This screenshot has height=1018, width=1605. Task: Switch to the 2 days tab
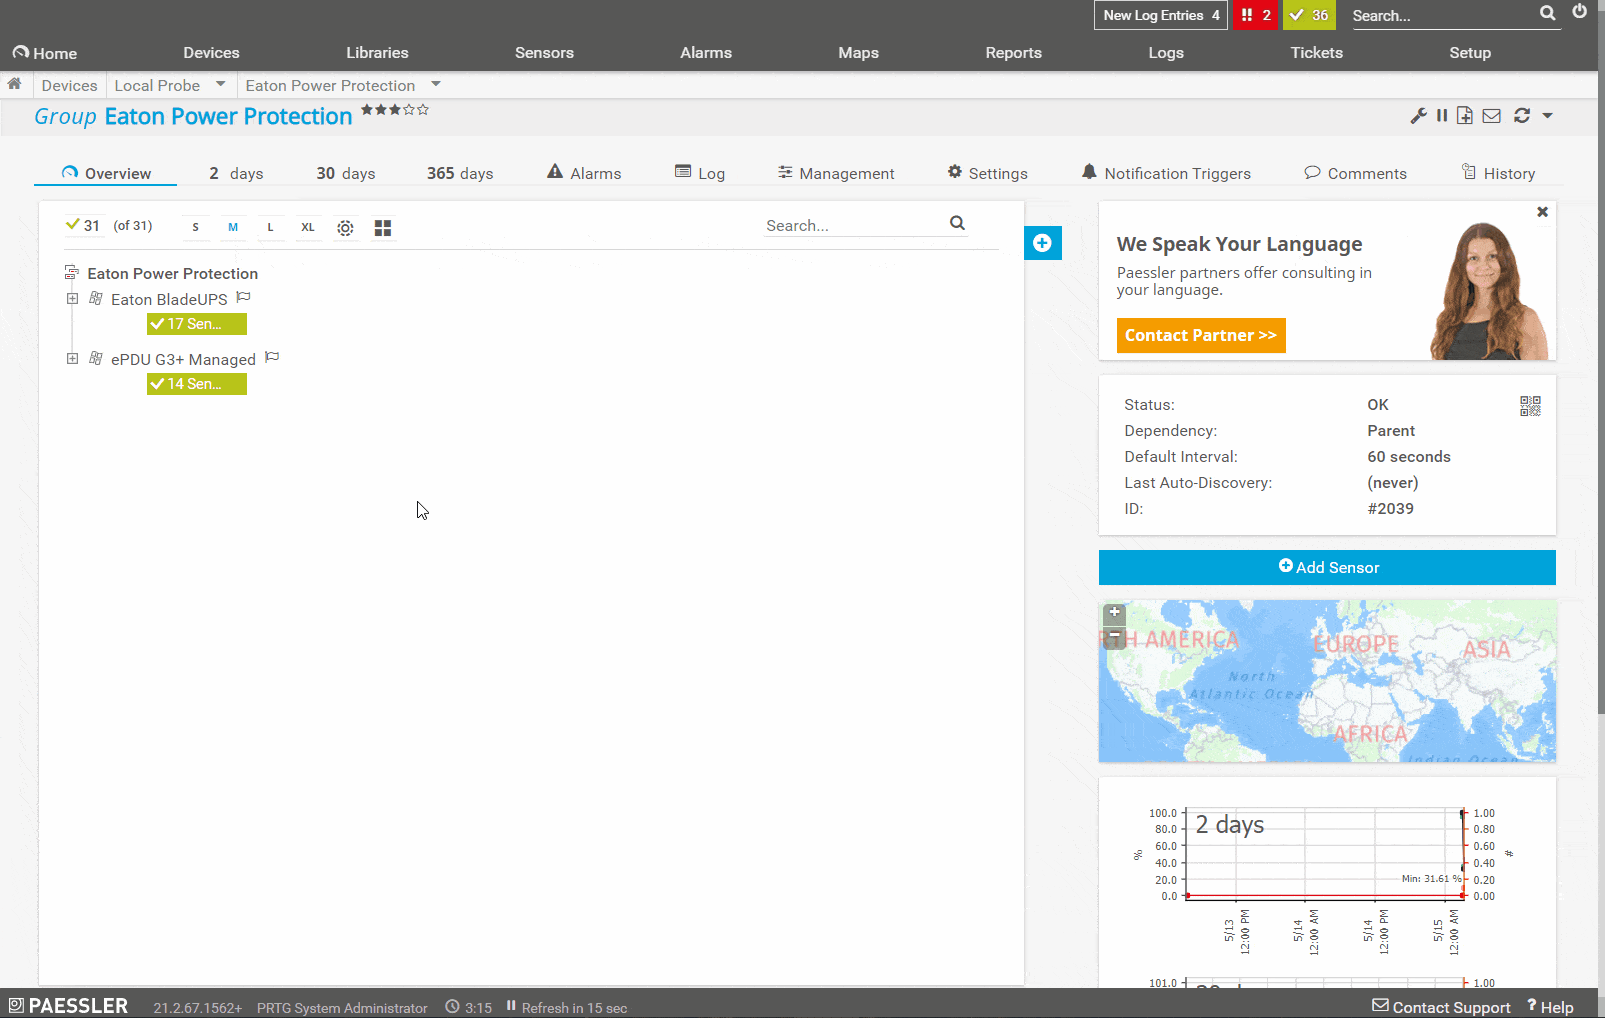236,173
